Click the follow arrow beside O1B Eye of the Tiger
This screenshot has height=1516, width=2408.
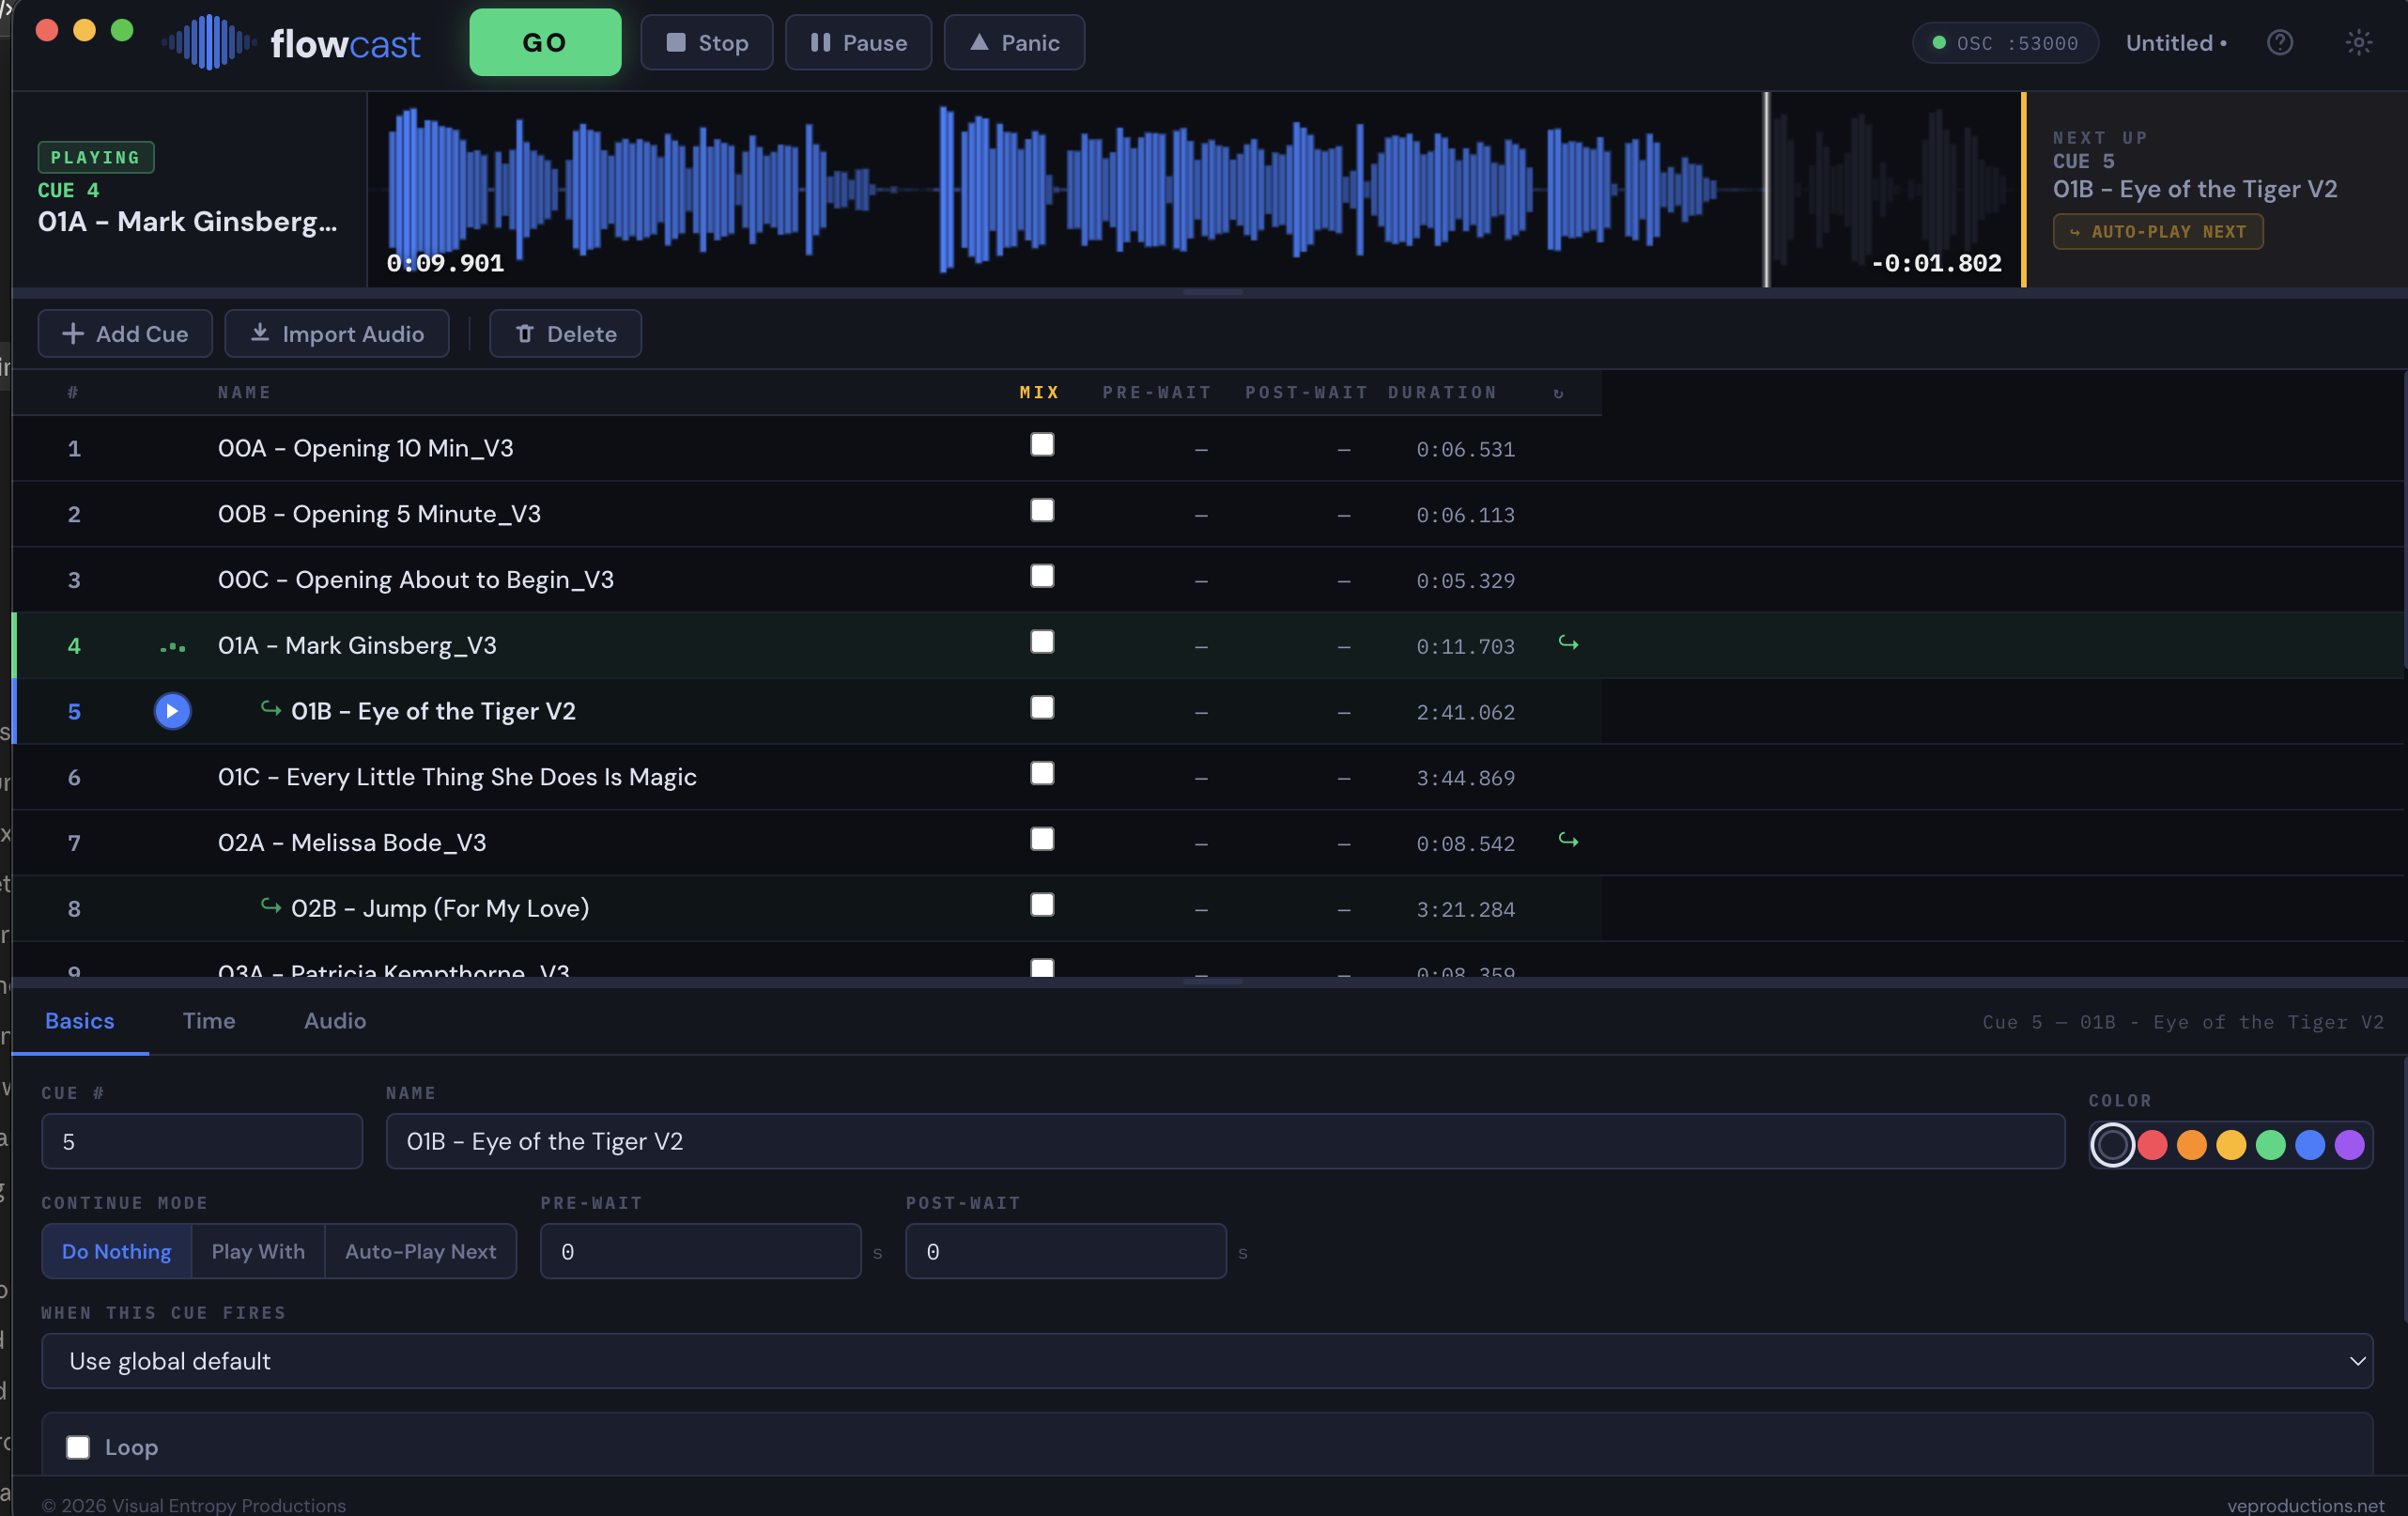[270, 708]
